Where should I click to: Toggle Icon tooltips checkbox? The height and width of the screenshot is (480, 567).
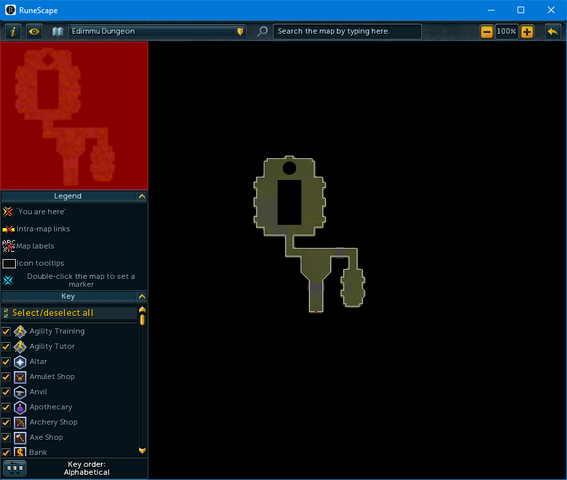click(x=9, y=264)
